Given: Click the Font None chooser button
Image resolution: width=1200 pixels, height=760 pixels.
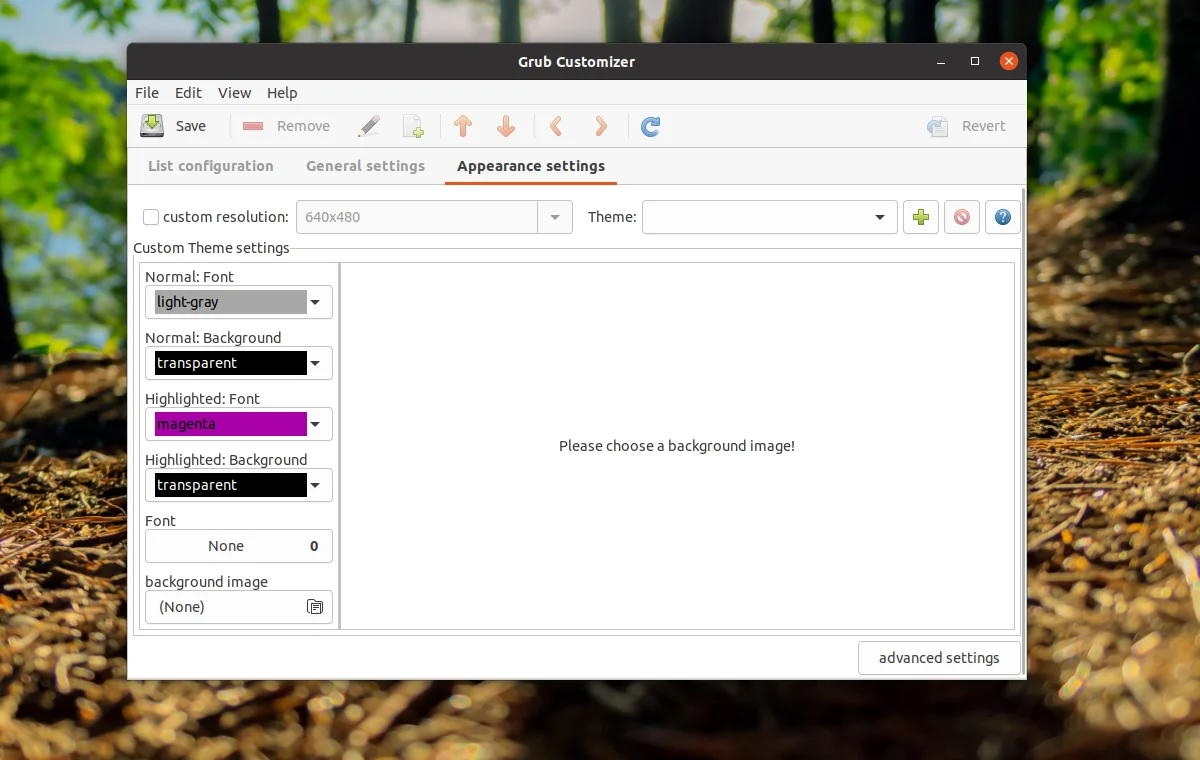Looking at the screenshot, I should 239,546.
